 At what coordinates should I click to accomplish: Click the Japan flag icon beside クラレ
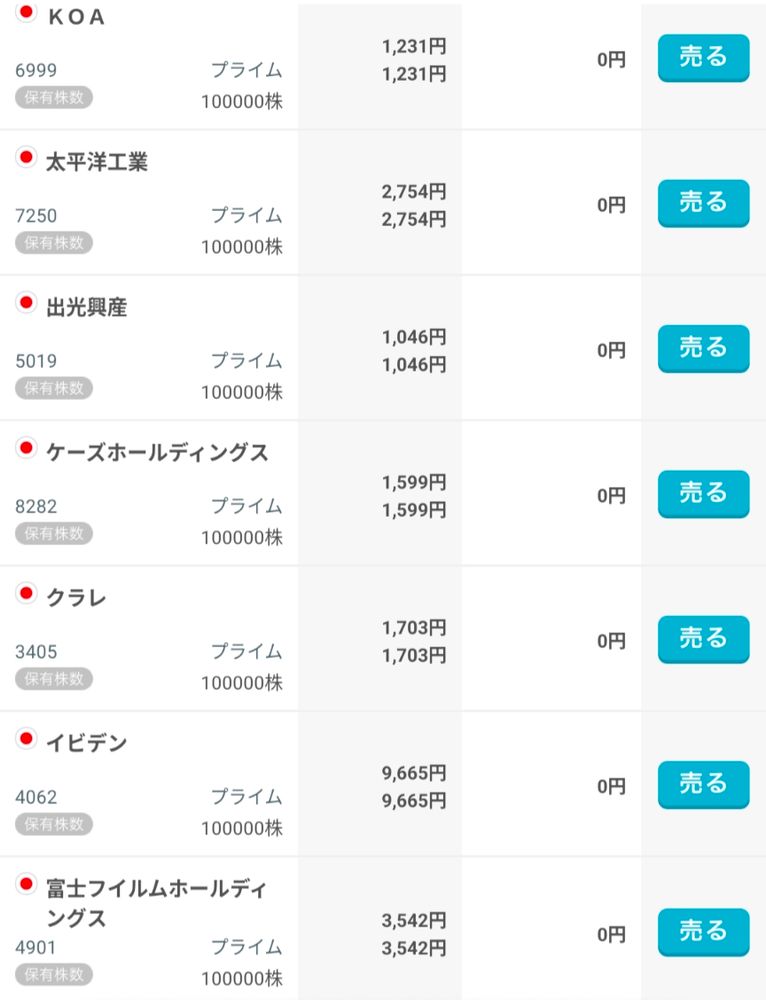point(26,594)
